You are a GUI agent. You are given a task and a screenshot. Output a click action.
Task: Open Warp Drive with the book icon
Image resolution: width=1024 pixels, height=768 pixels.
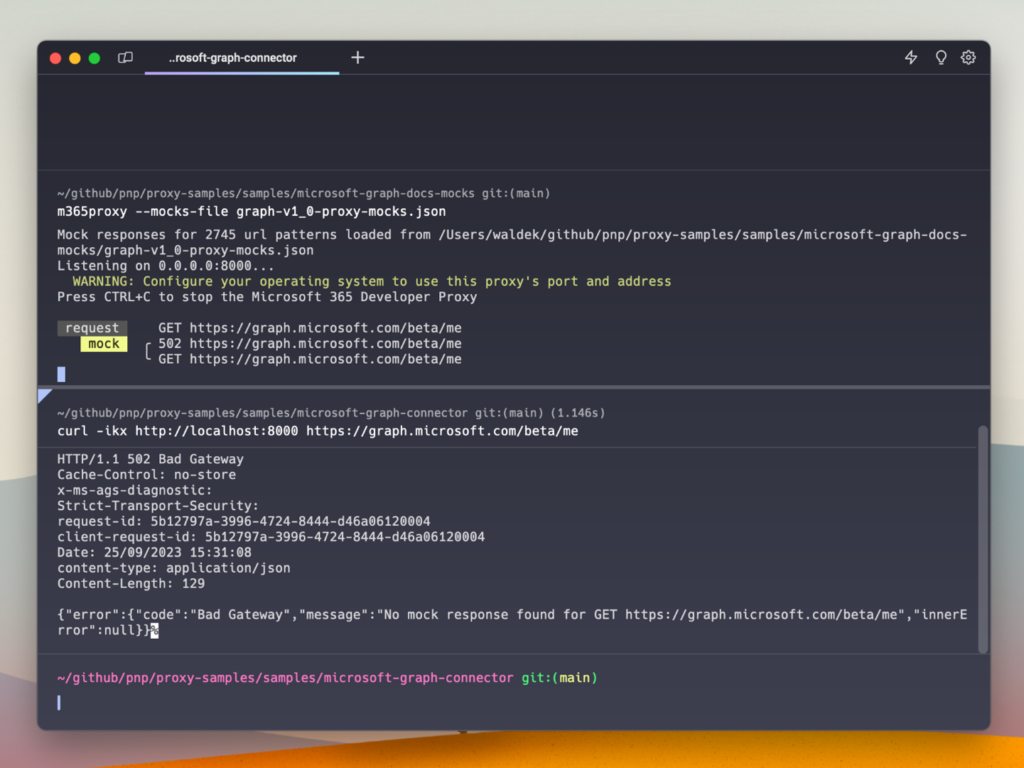[x=125, y=57]
